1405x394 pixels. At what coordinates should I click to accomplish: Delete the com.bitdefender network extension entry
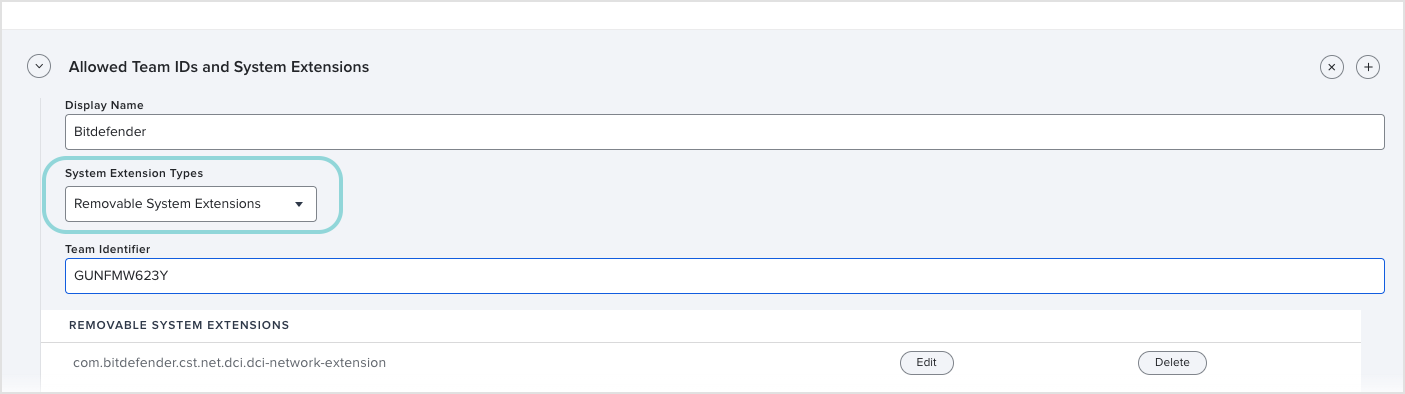(x=1172, y=362)
